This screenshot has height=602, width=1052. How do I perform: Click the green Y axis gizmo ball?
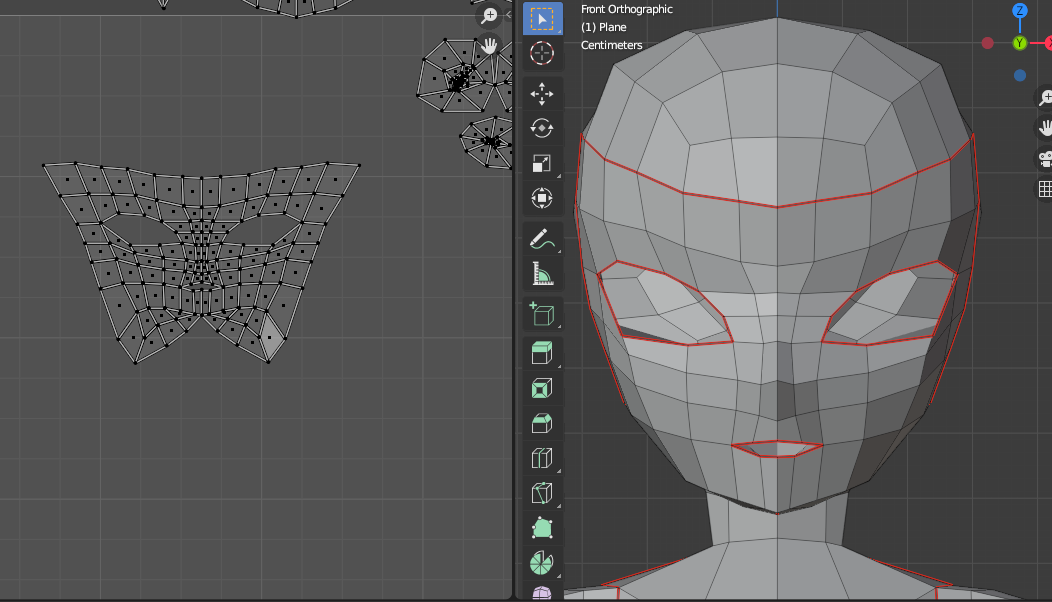pos(1020,43)
